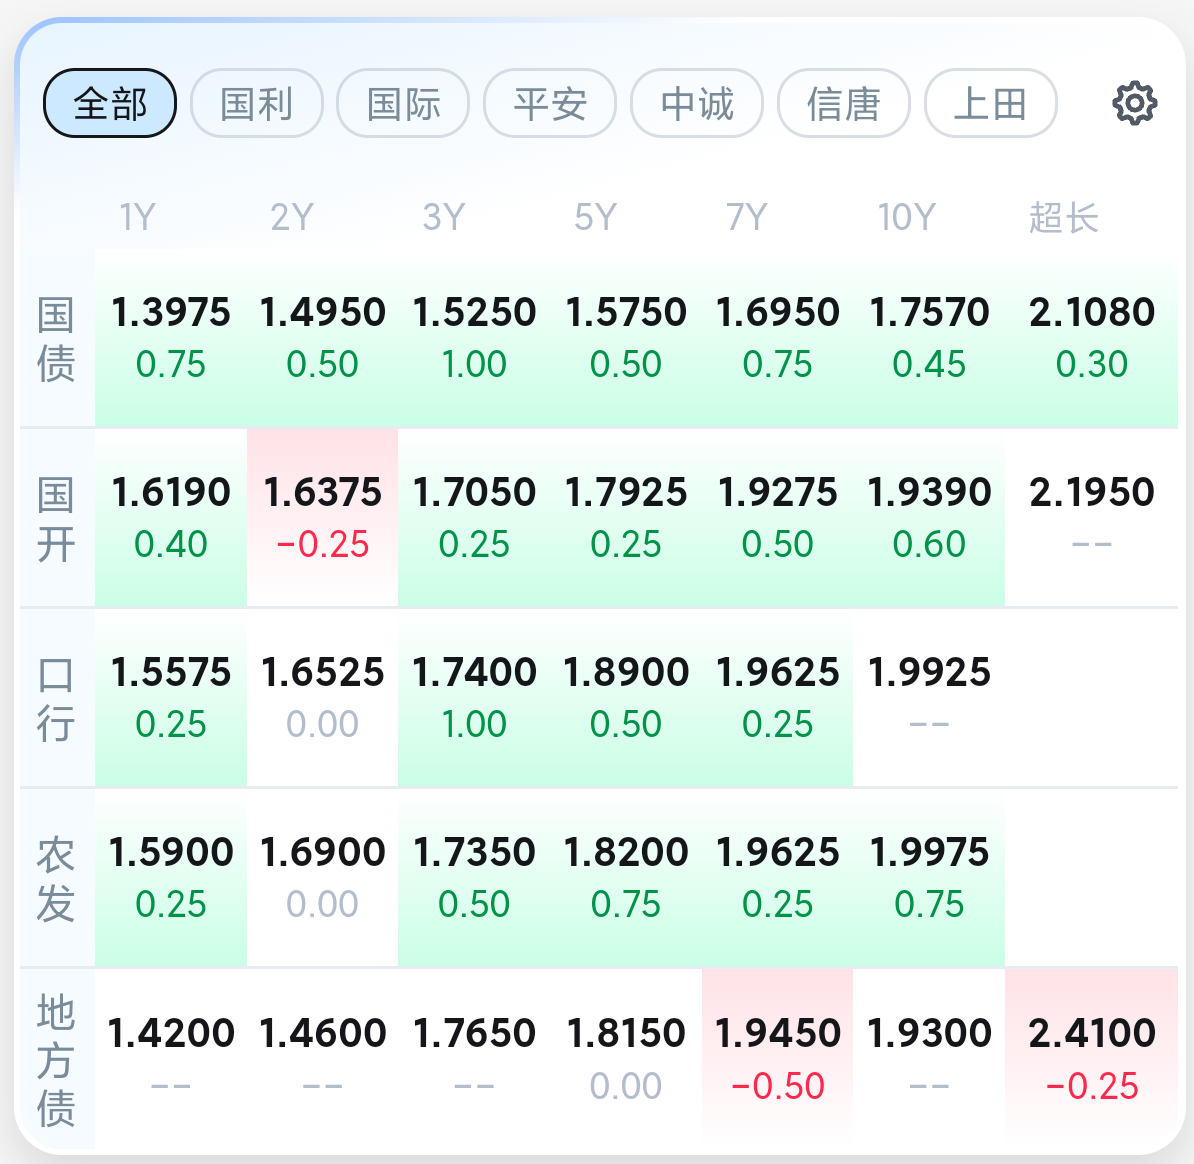Switch to the 信唐 tab
Viewport: 1194px width, 1164px height.
click(x=844, y=103)
